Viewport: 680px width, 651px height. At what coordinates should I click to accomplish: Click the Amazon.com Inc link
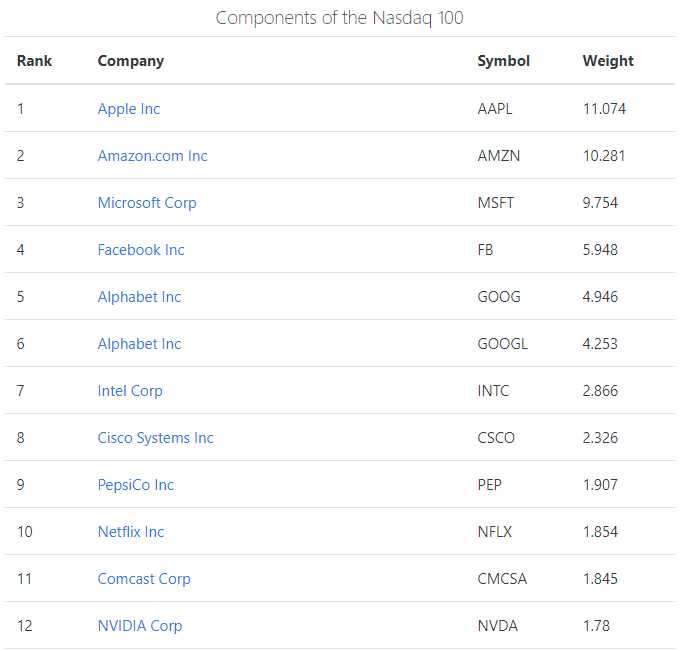click(x=152, y=156)
